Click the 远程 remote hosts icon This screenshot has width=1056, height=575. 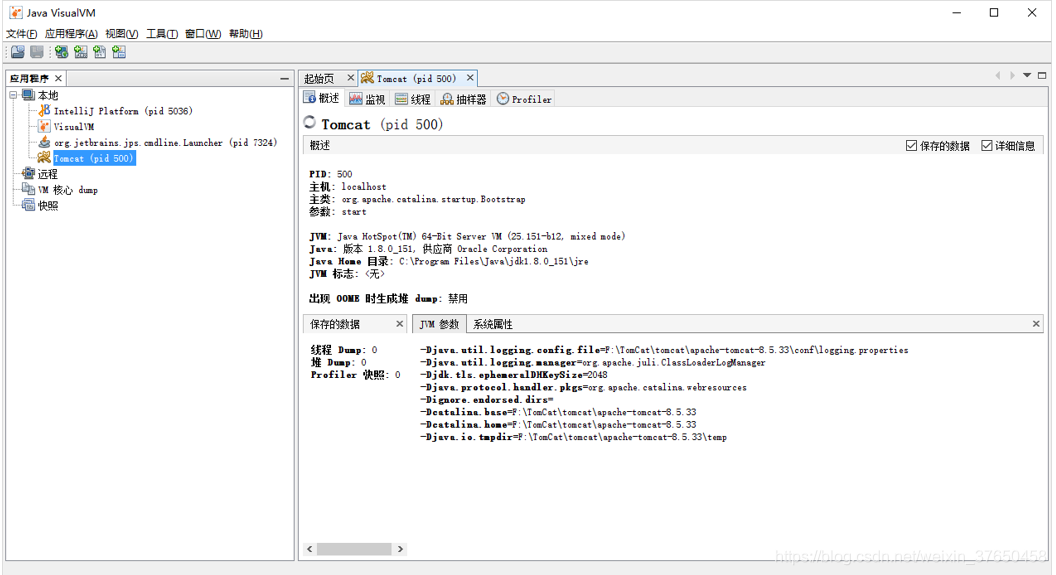(x=28, y=174)
